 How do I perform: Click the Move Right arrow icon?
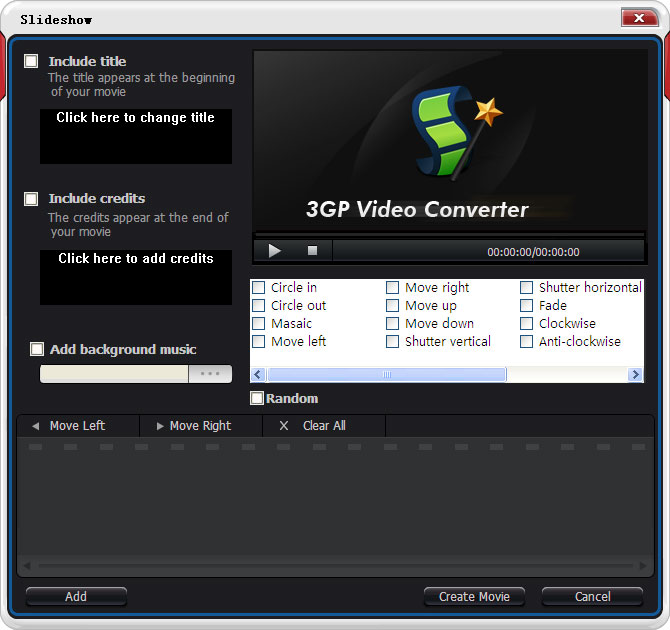(160, 426)
